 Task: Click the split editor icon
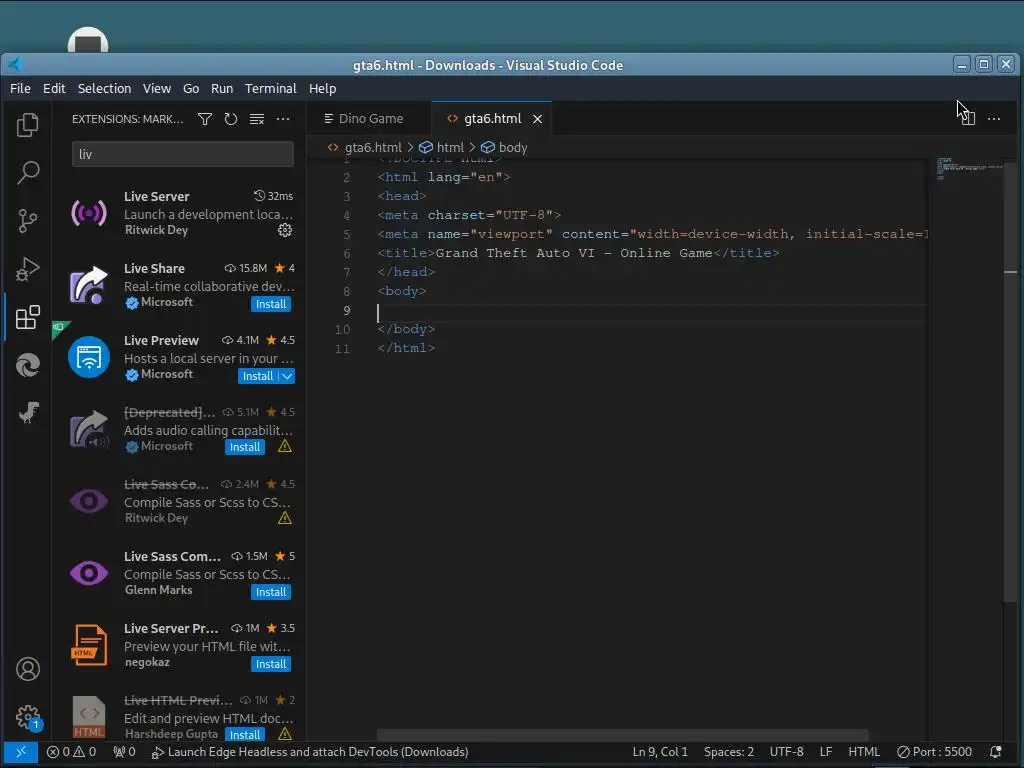(968, 118)
